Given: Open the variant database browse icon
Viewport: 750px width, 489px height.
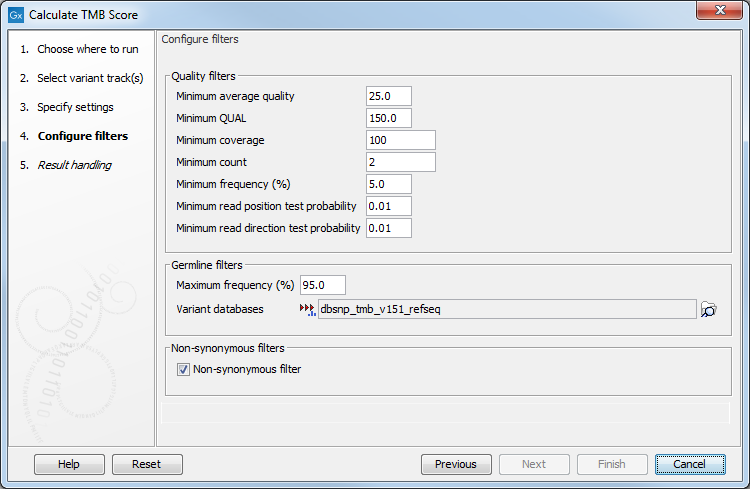Looking at the screenshot, I should click(708, 310).
